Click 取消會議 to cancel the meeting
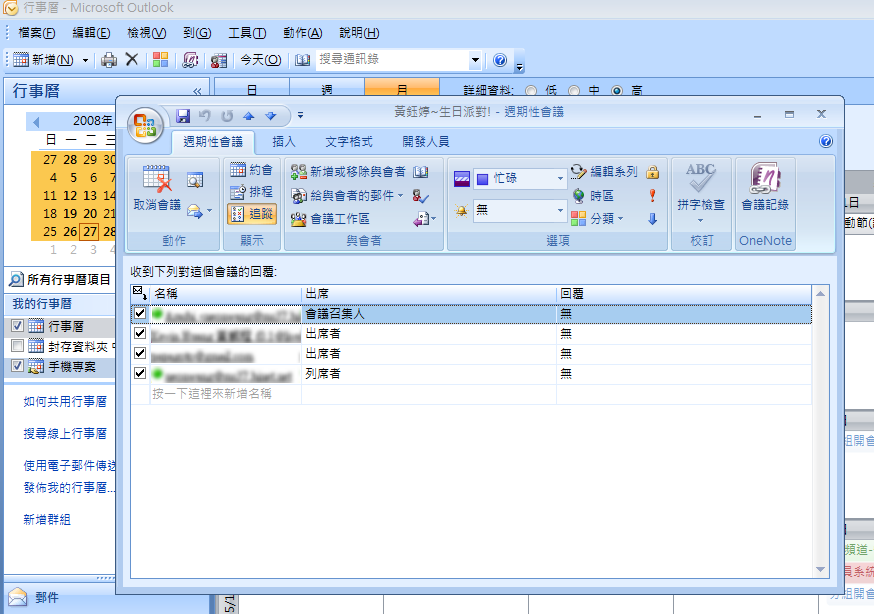This screenshot has height=614, width=874. (157, 188)
